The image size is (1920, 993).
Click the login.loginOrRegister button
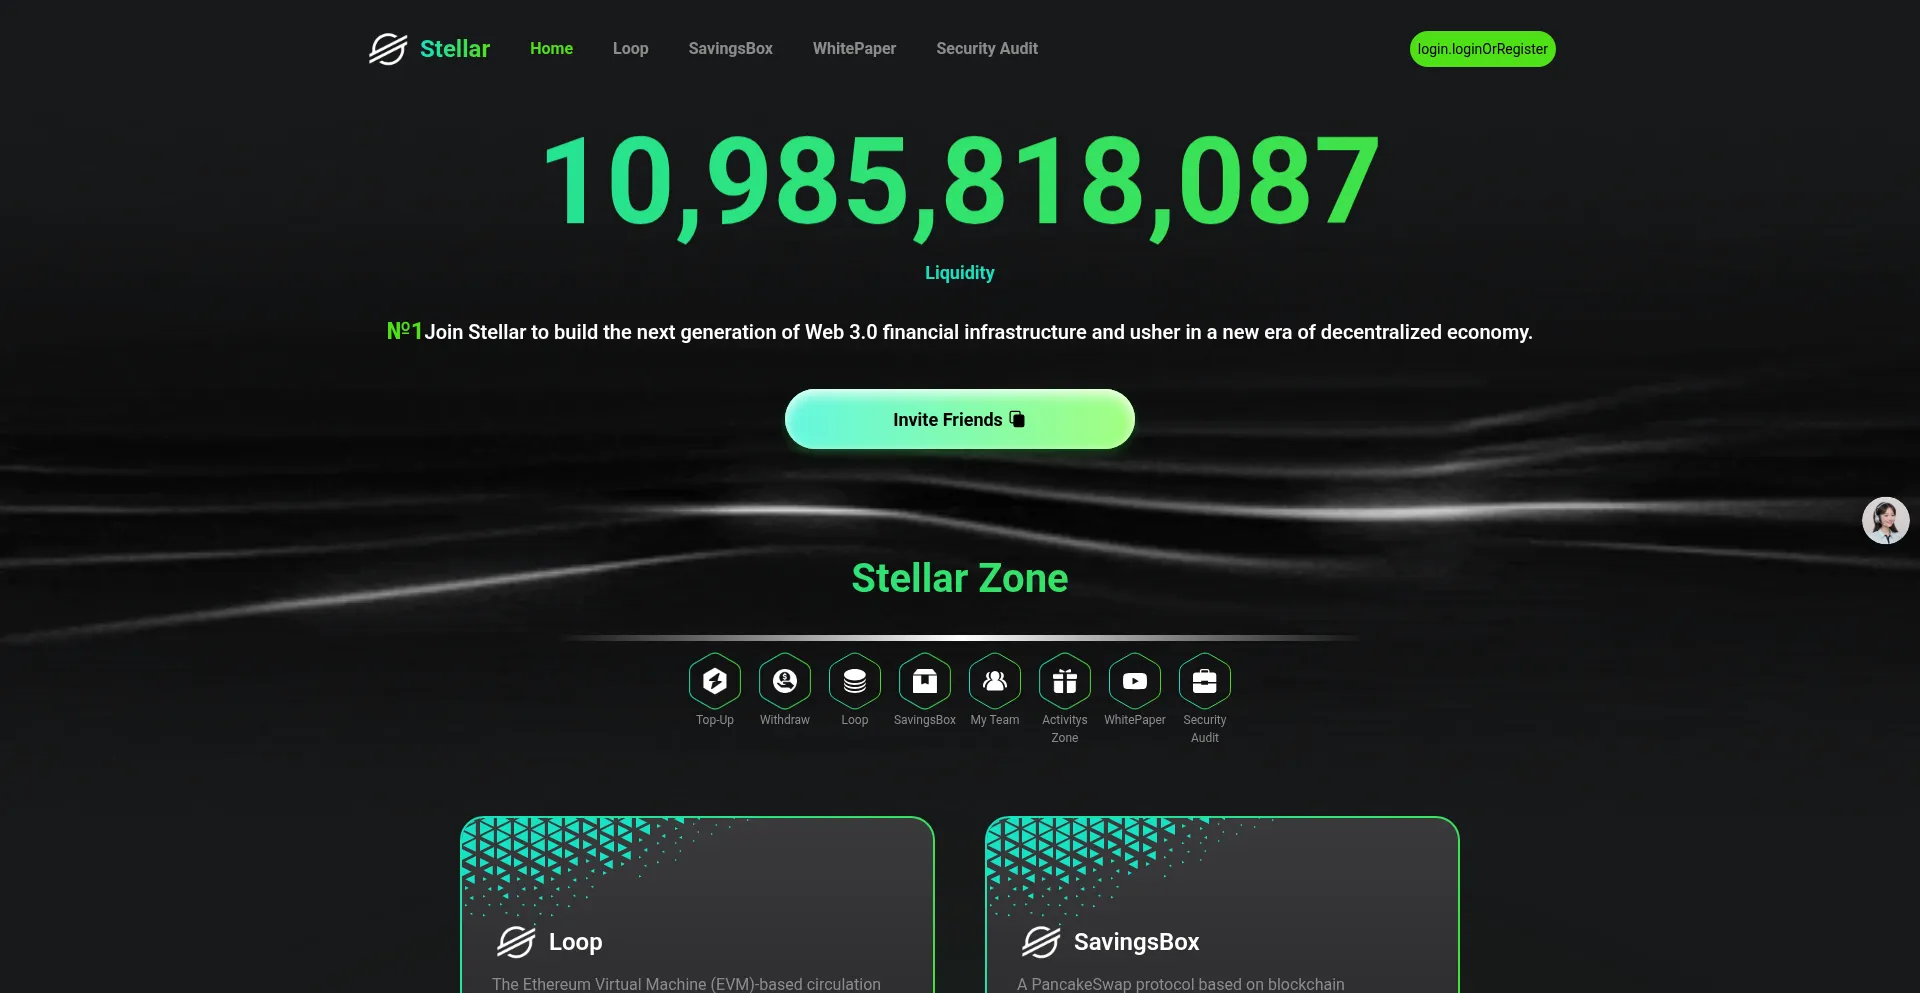pos(1483,49)
